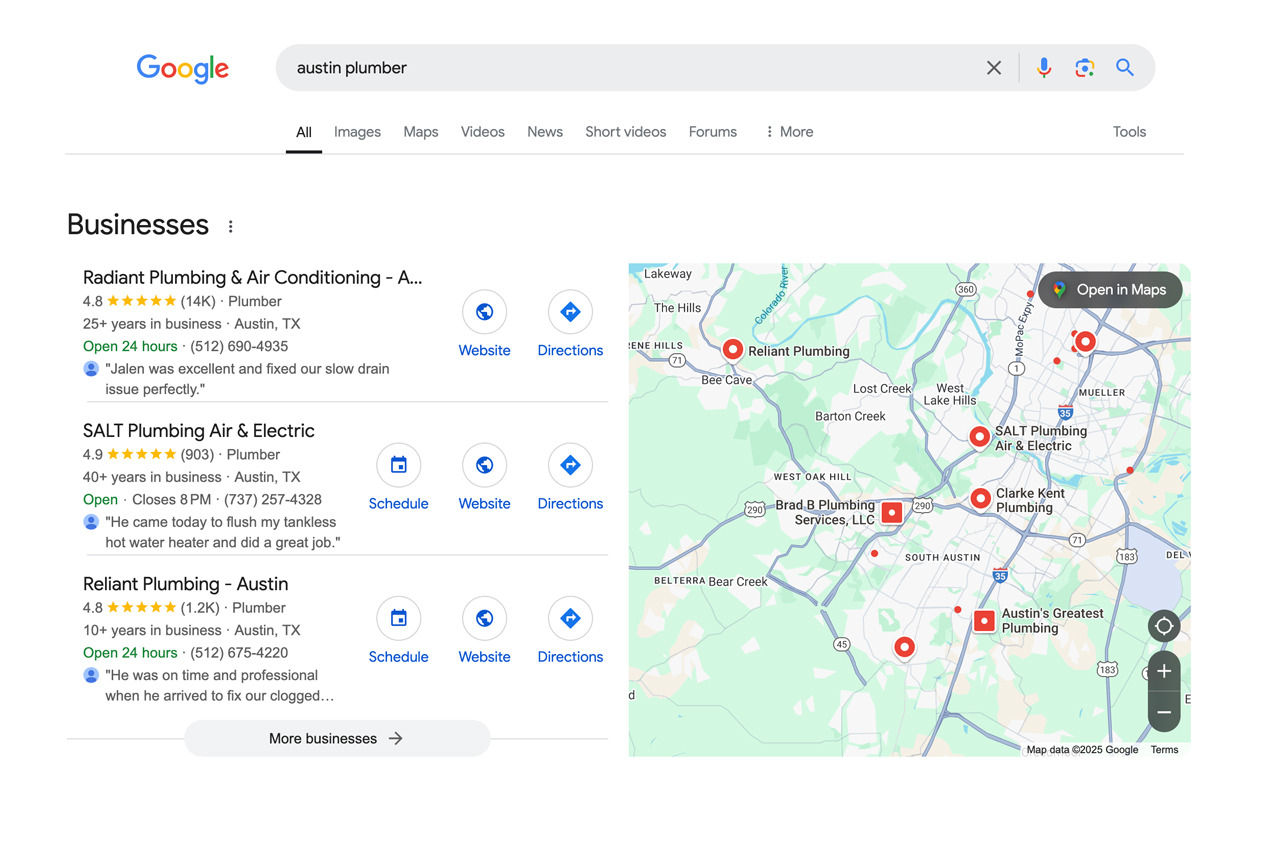Screen dimensions: 1280x853
Task: Open SALT Plumbing Air & Electric listing
Action: 199,431
